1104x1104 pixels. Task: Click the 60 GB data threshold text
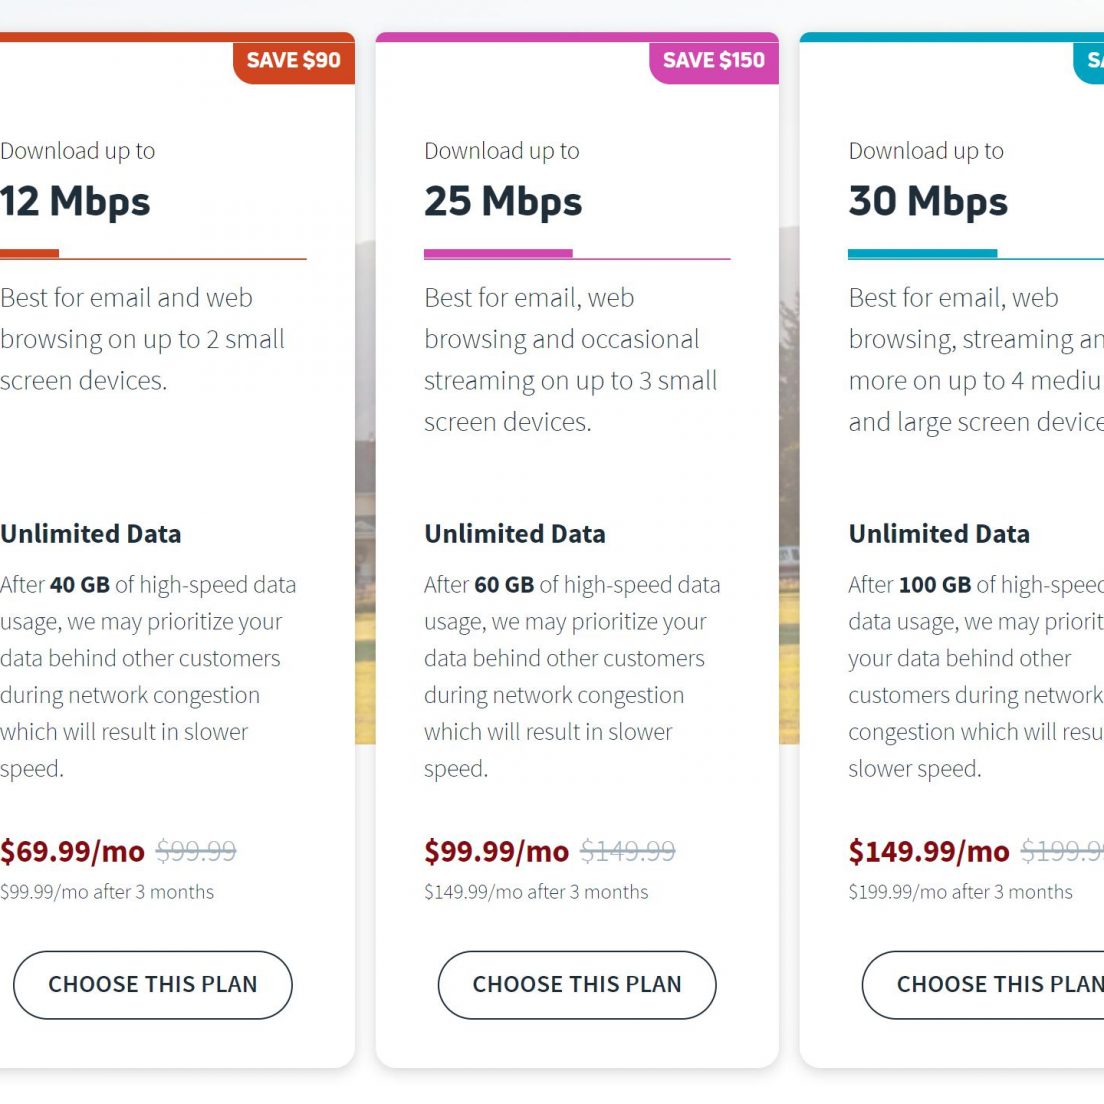point(504,585)
